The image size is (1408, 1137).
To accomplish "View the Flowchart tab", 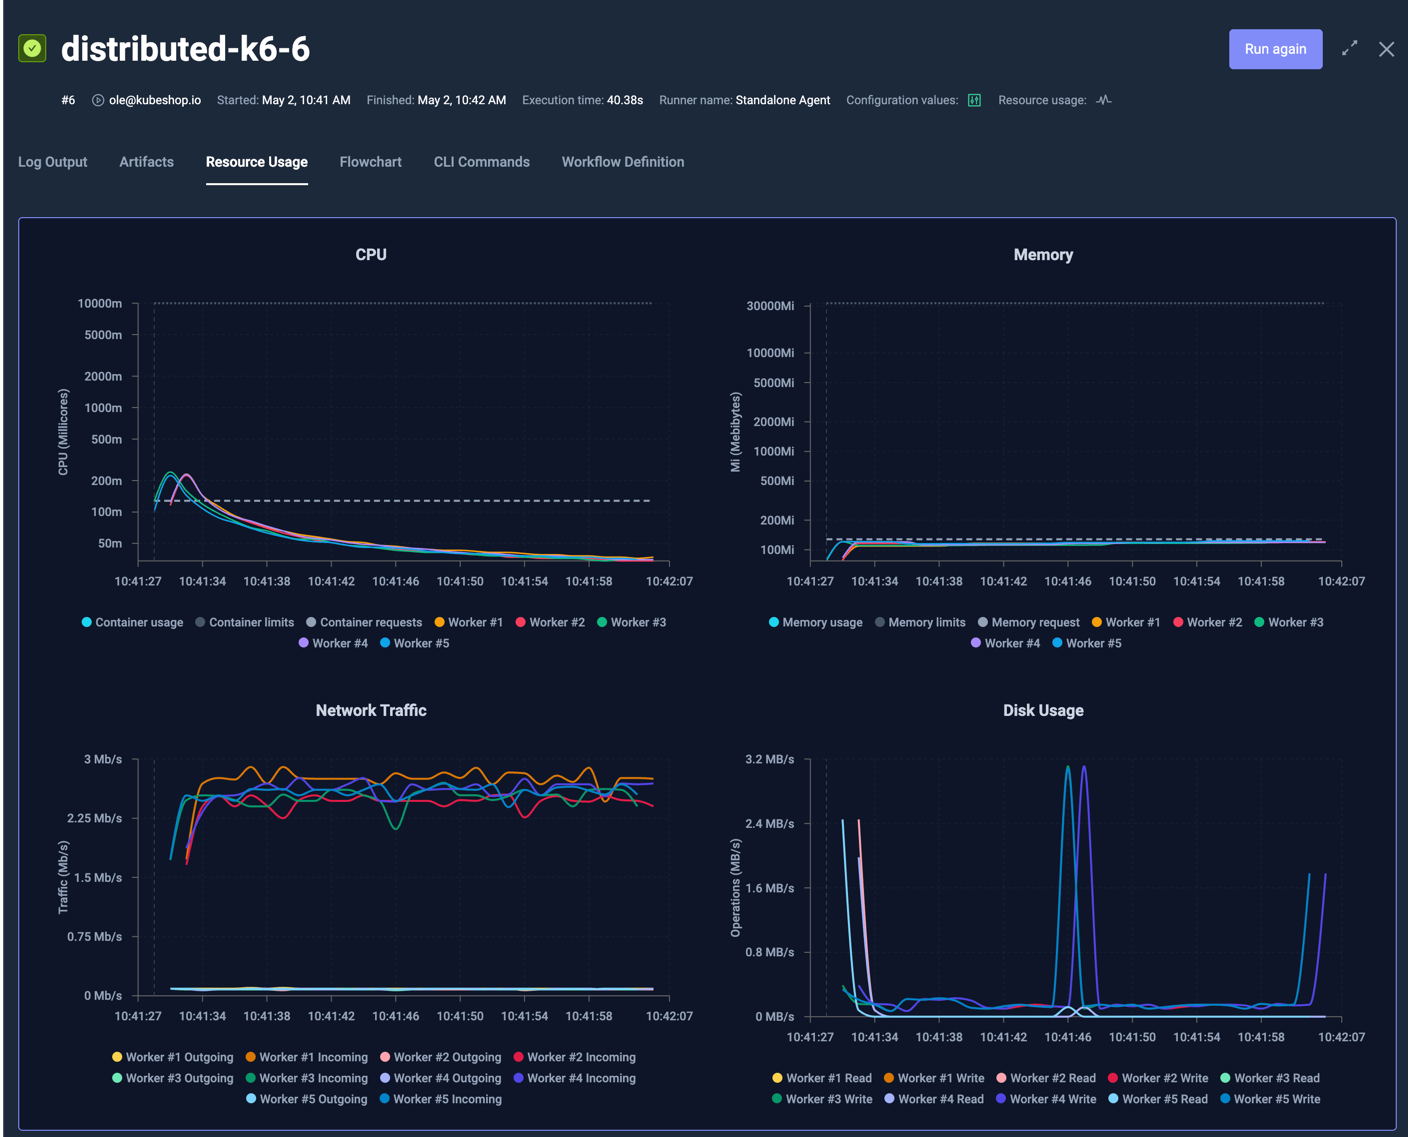I will 370,161.
